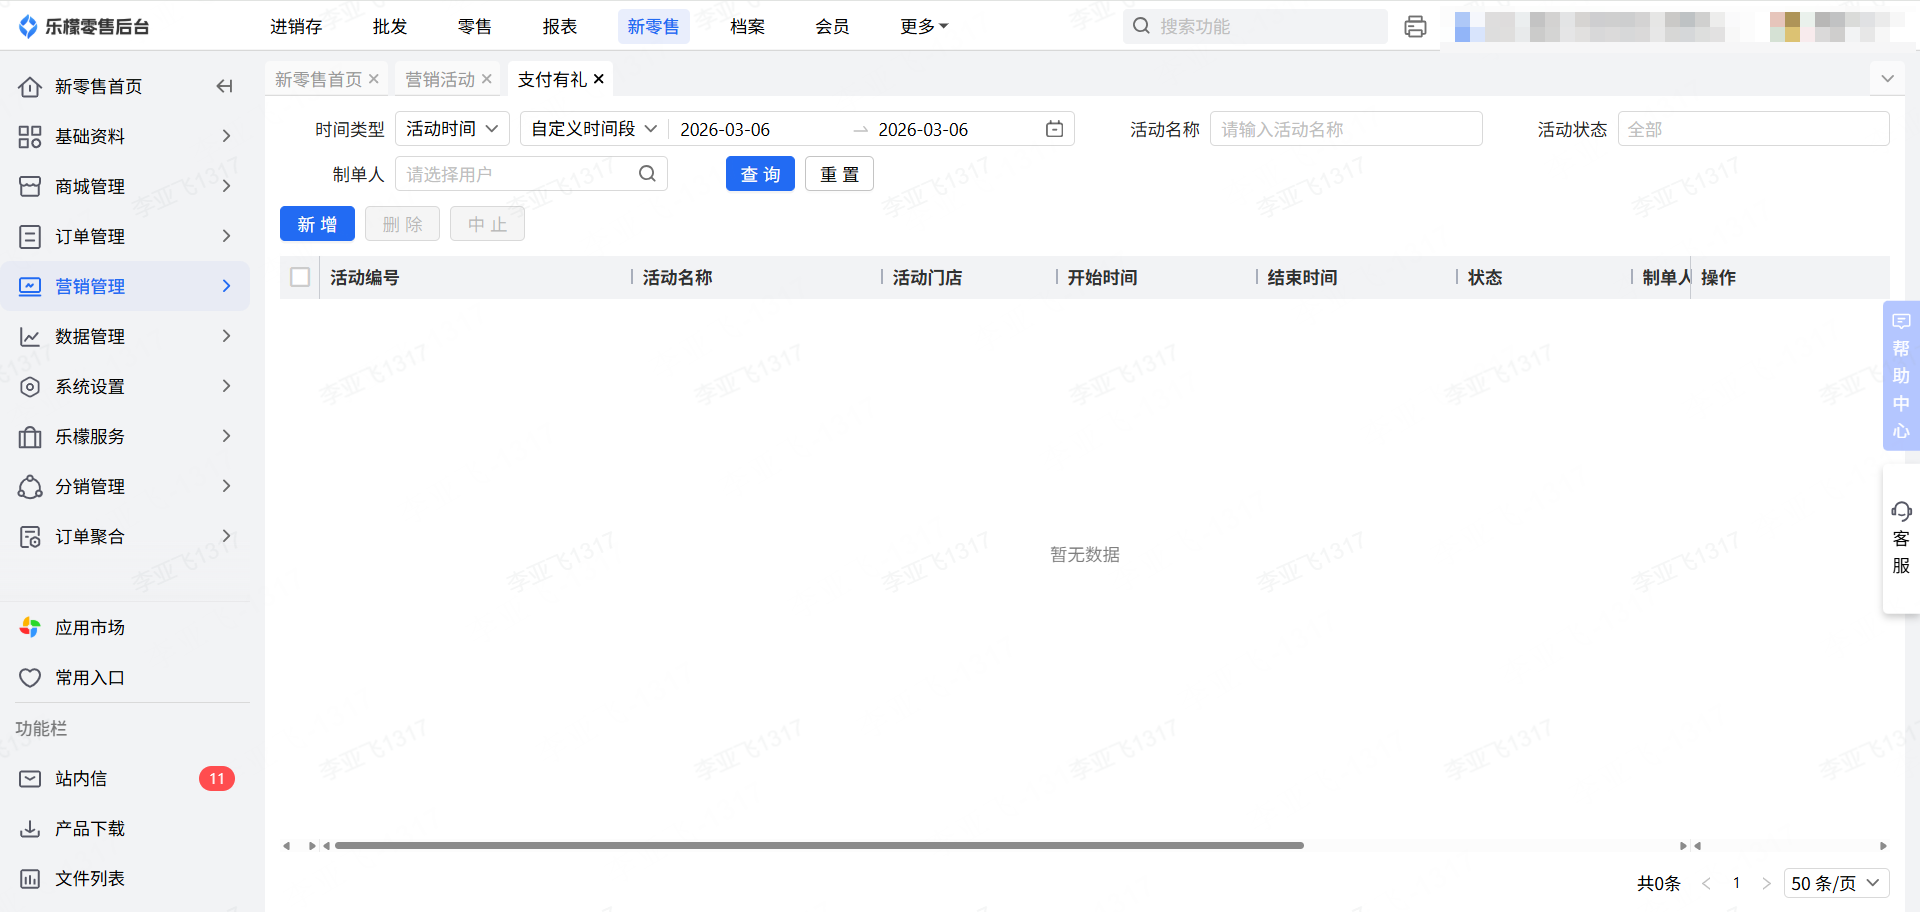Open the 自定义时间段 dropdown

(x=594, y=129)
